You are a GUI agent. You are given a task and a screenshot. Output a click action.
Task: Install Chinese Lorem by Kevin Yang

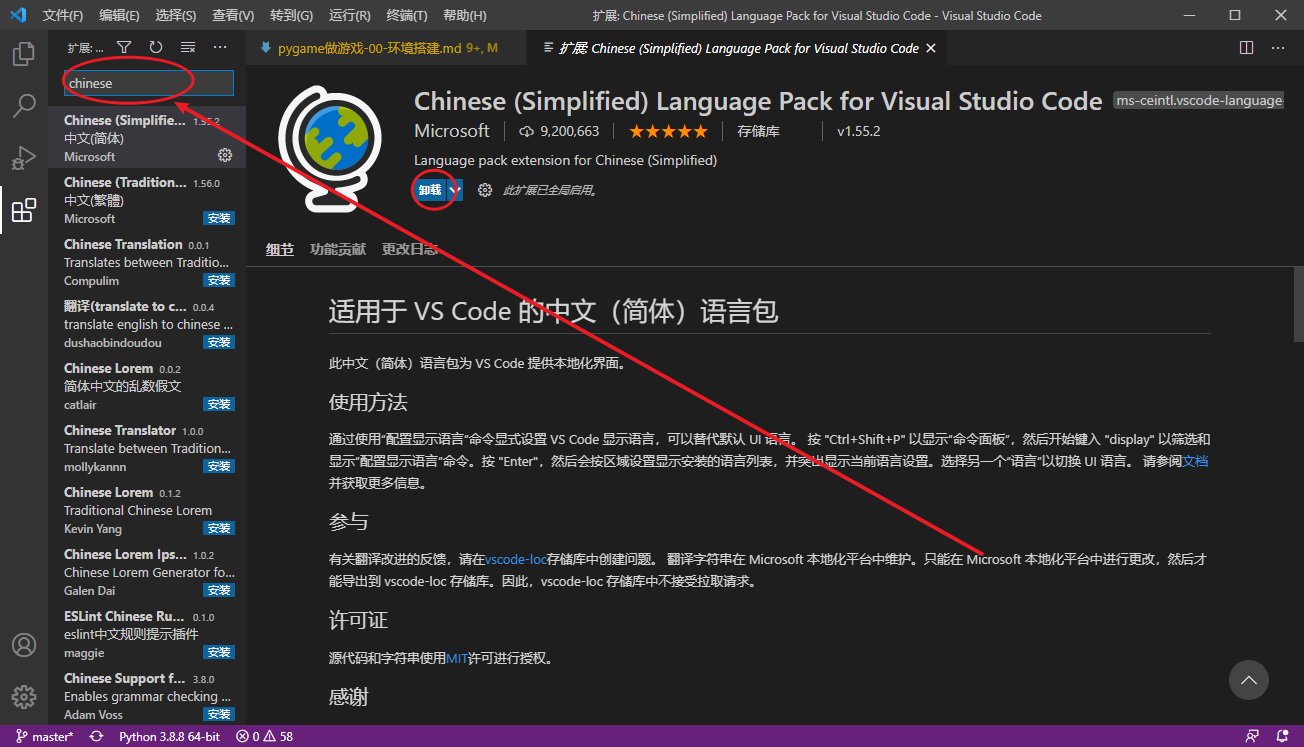pyautogui.click(x=218, y=528)
